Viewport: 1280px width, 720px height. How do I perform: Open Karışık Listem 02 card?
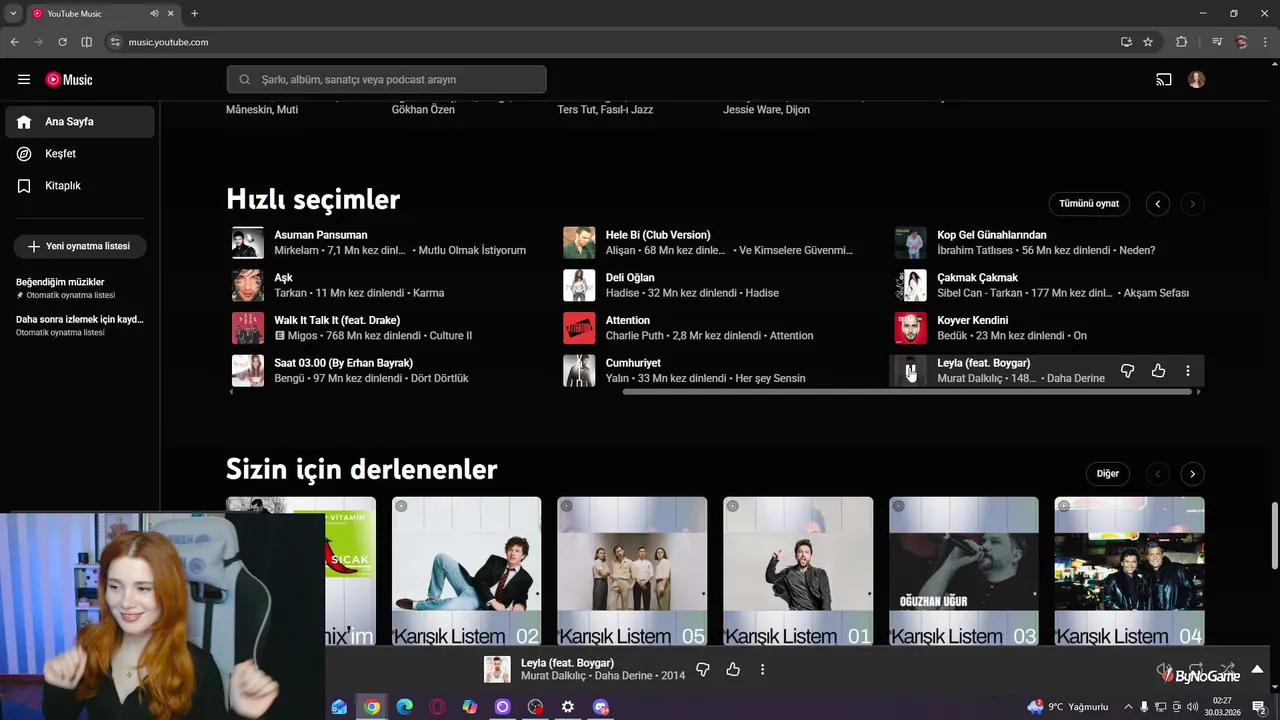point(466,571)
